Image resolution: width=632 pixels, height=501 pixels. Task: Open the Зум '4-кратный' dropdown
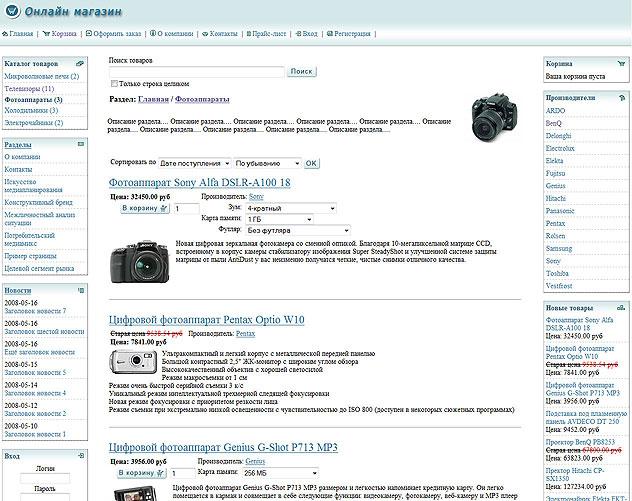coord(291,208)
